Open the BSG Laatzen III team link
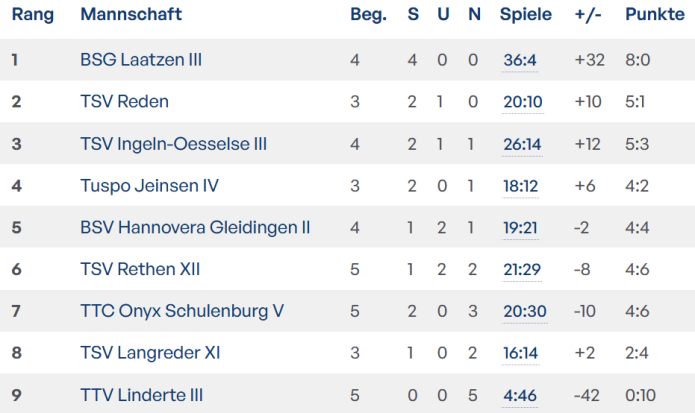 click(x=141, y=60)
